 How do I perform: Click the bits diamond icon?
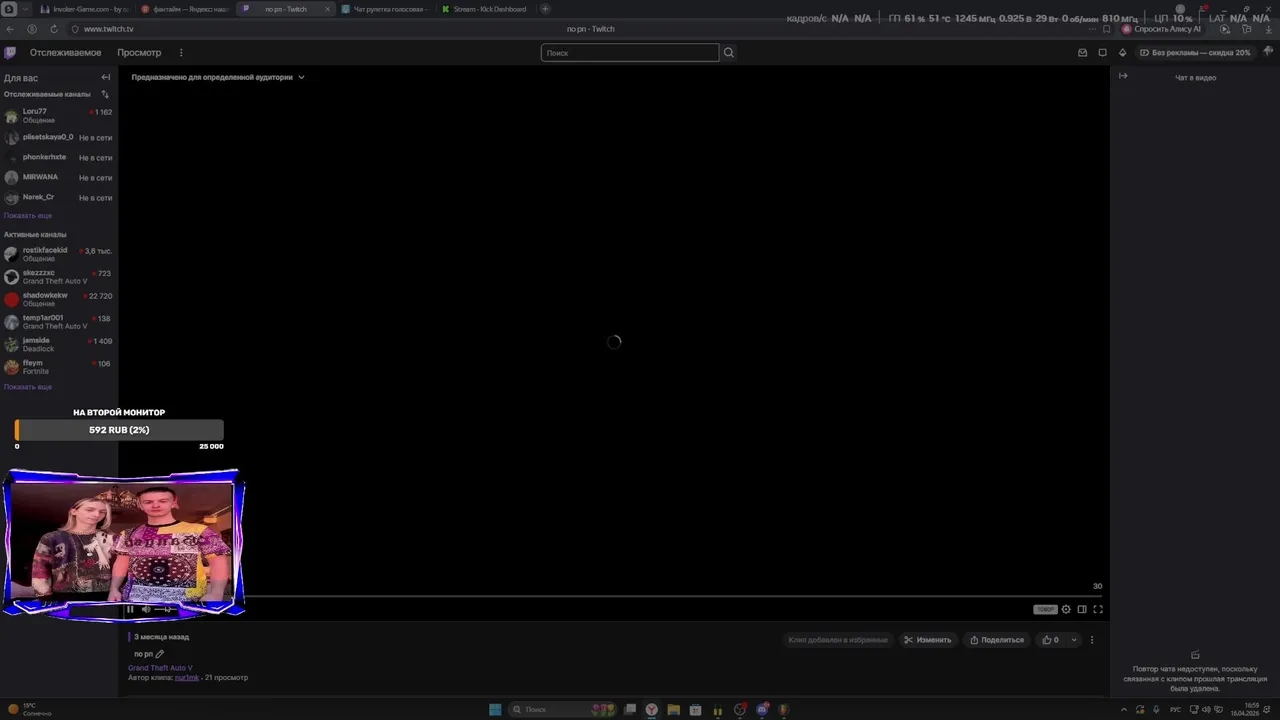point(1123,53)
